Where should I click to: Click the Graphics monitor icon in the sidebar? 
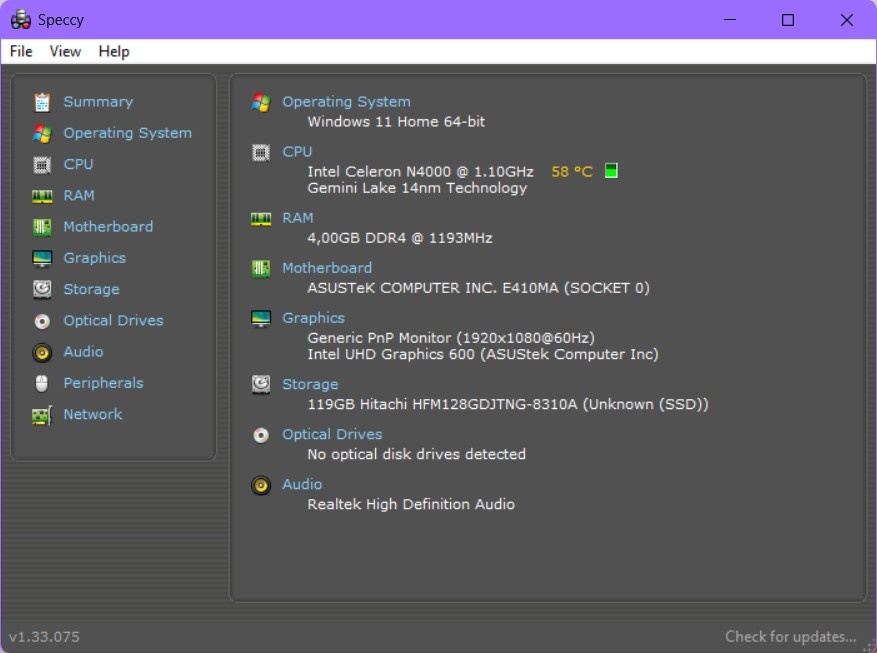tap(41, 258)
